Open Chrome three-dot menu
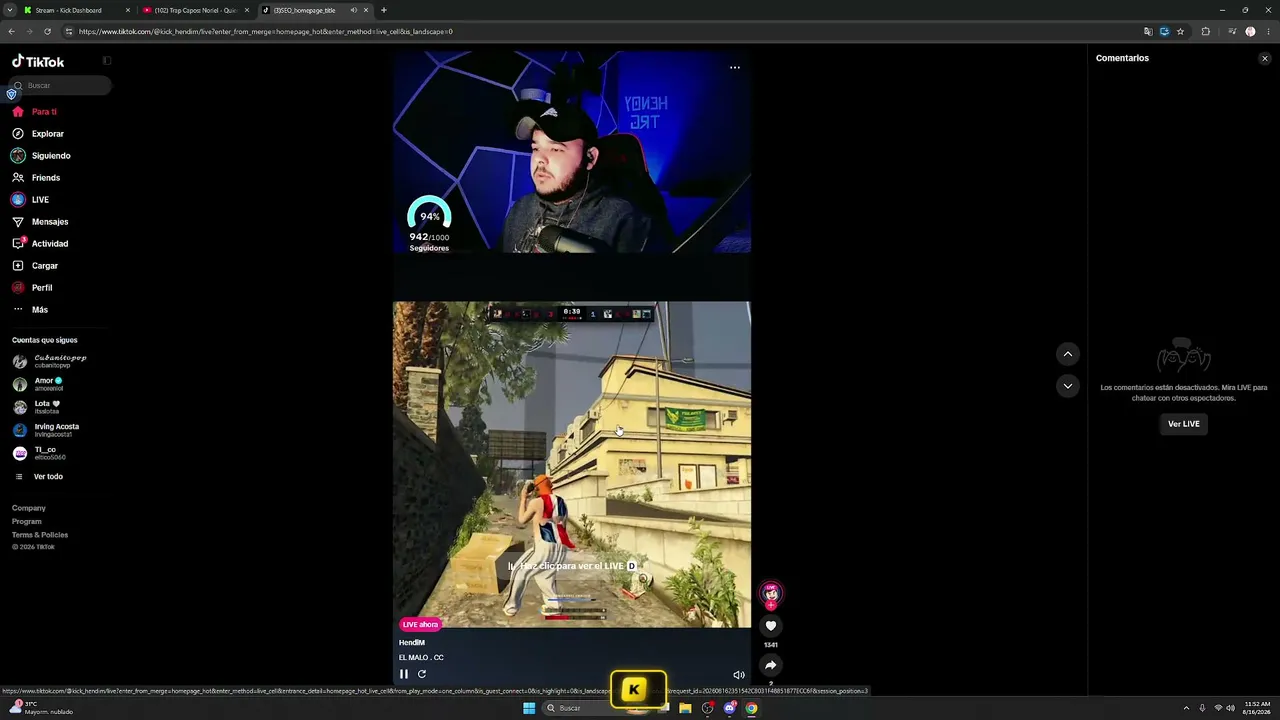 pos(1267,31)
